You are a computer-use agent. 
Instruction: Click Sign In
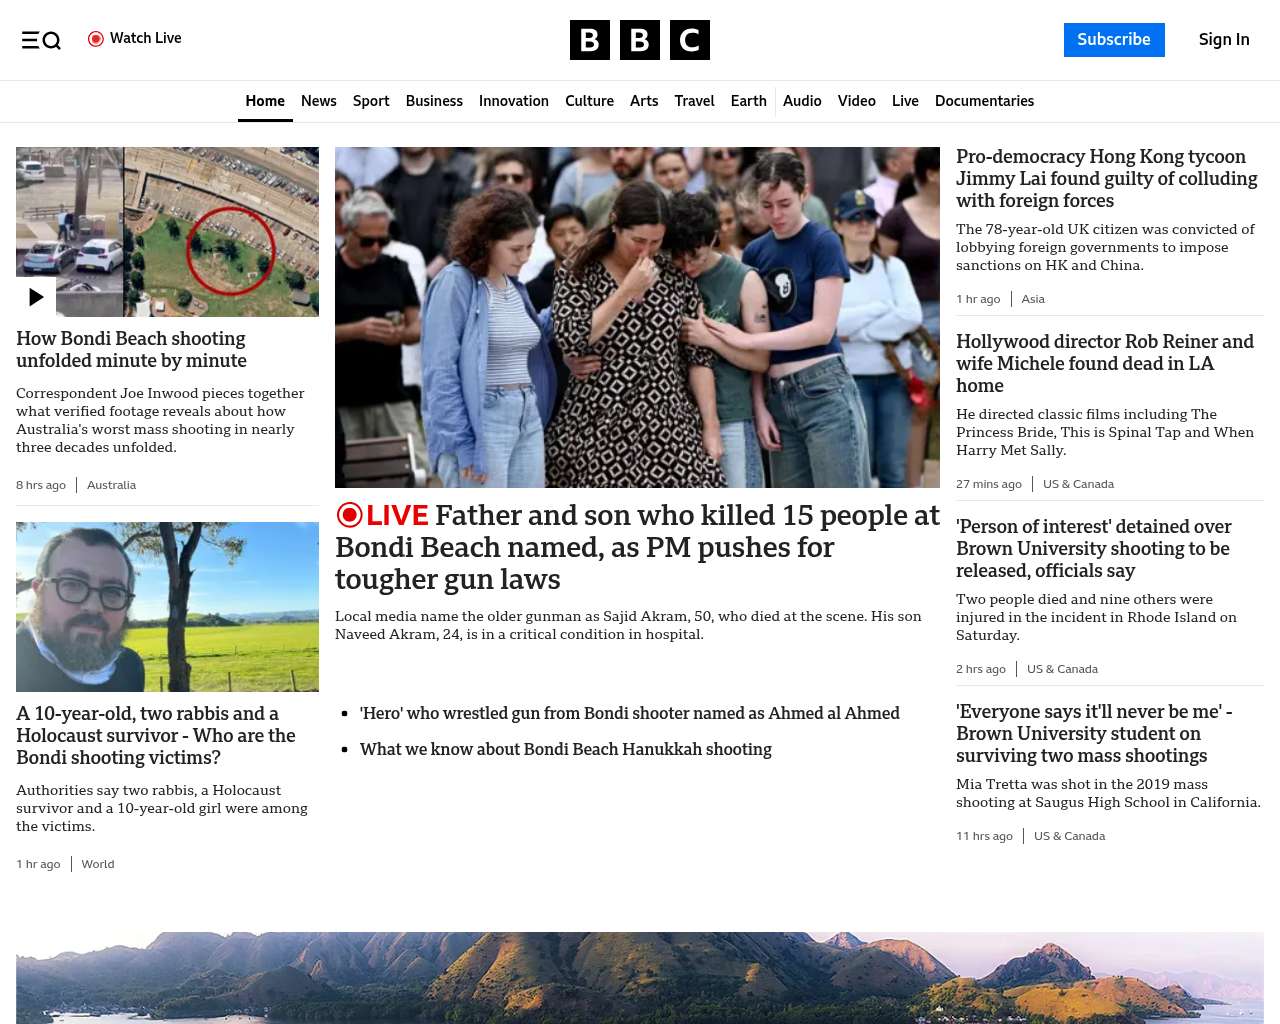point(1223,40)
